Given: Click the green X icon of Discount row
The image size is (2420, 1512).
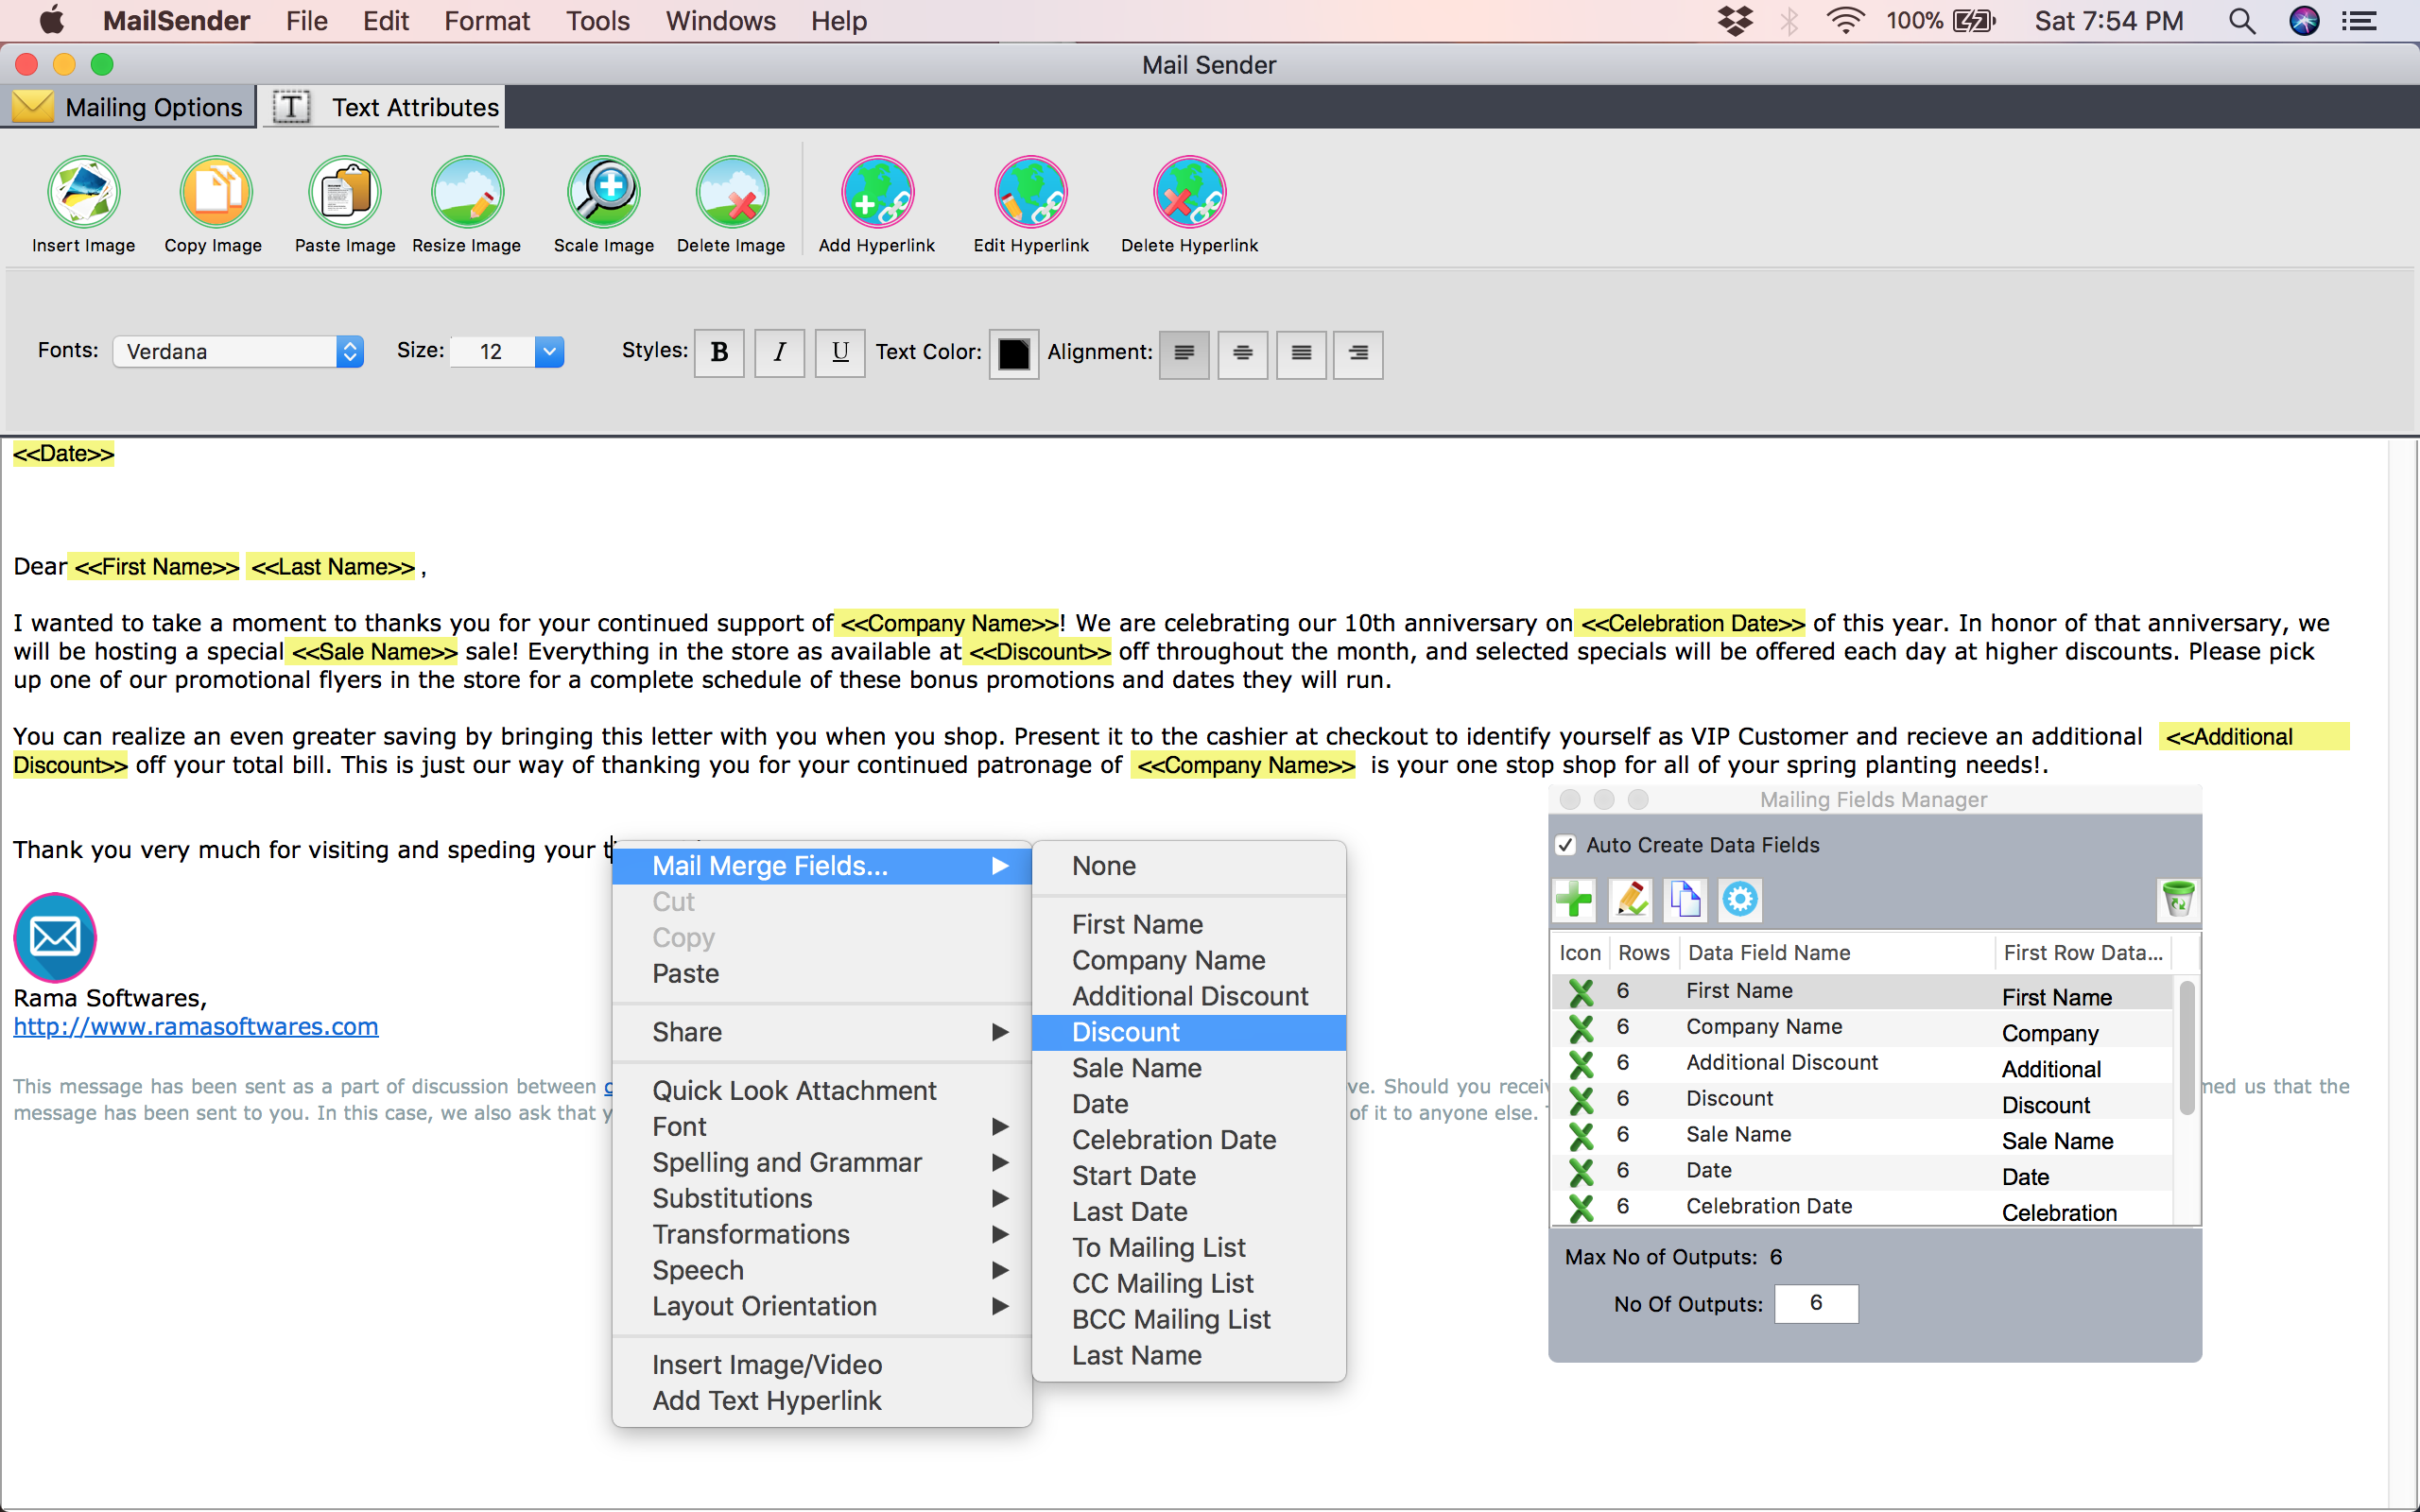Looking at the screenshot, I should coord(1581,1100).
